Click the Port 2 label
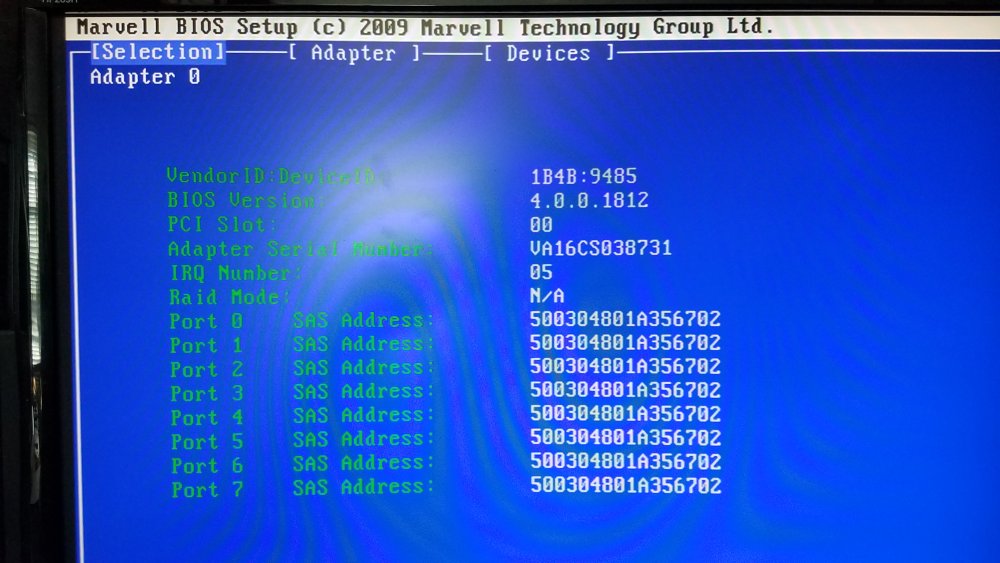The image size is (1000, 563). pyautogui.click(x=207, y=369)
